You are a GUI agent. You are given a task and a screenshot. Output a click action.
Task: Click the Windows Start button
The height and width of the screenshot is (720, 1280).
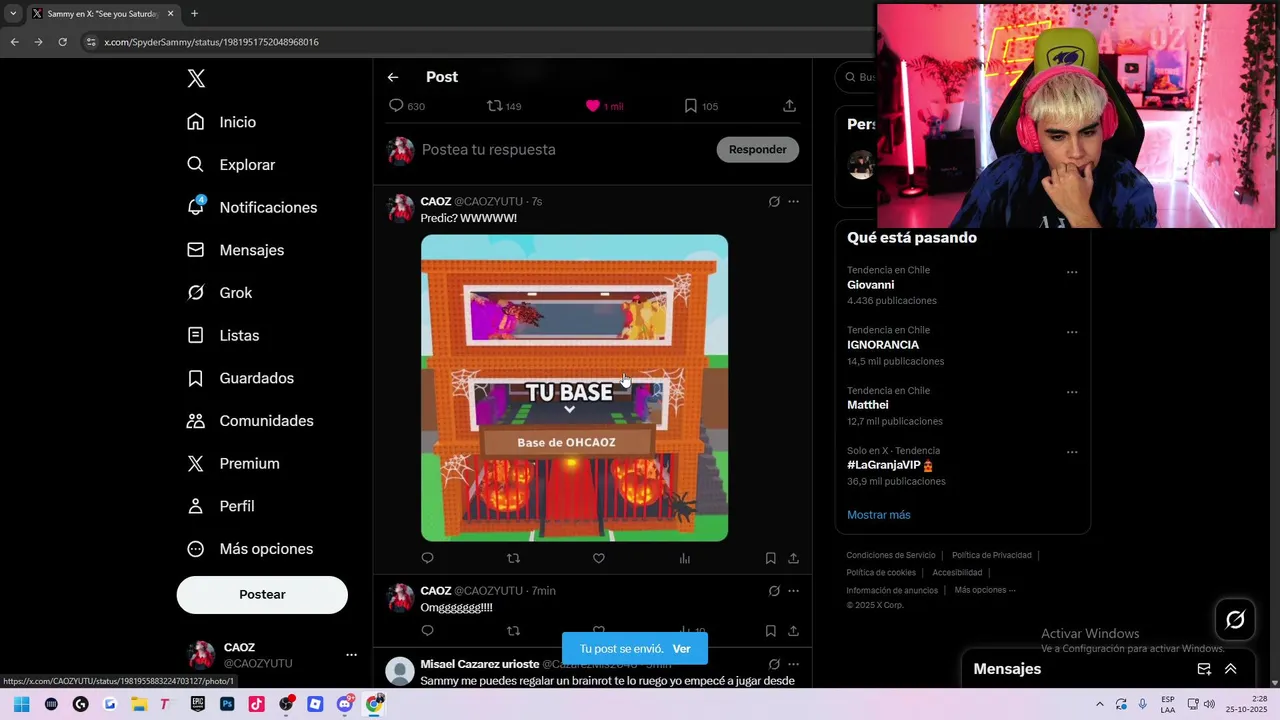click(22, 704)
